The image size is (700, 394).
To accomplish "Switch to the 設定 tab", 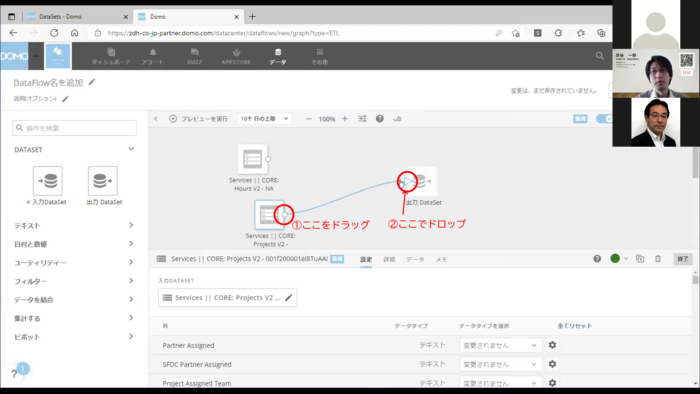I will point(366,259).
